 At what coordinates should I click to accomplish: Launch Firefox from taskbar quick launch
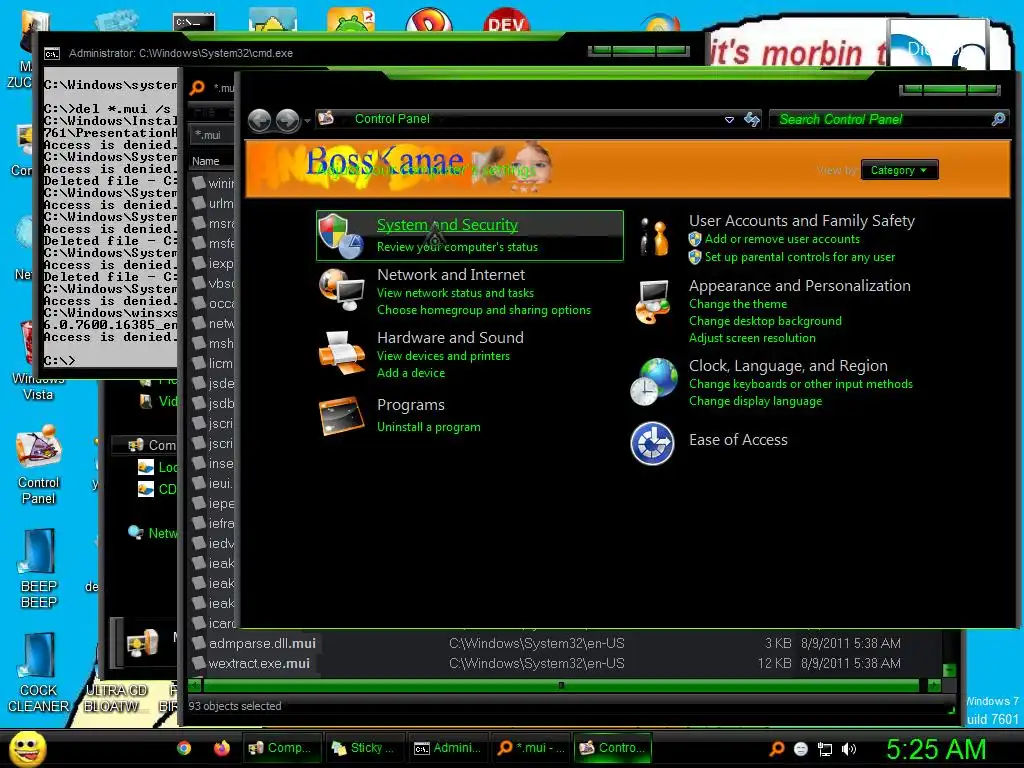(221, 748)
